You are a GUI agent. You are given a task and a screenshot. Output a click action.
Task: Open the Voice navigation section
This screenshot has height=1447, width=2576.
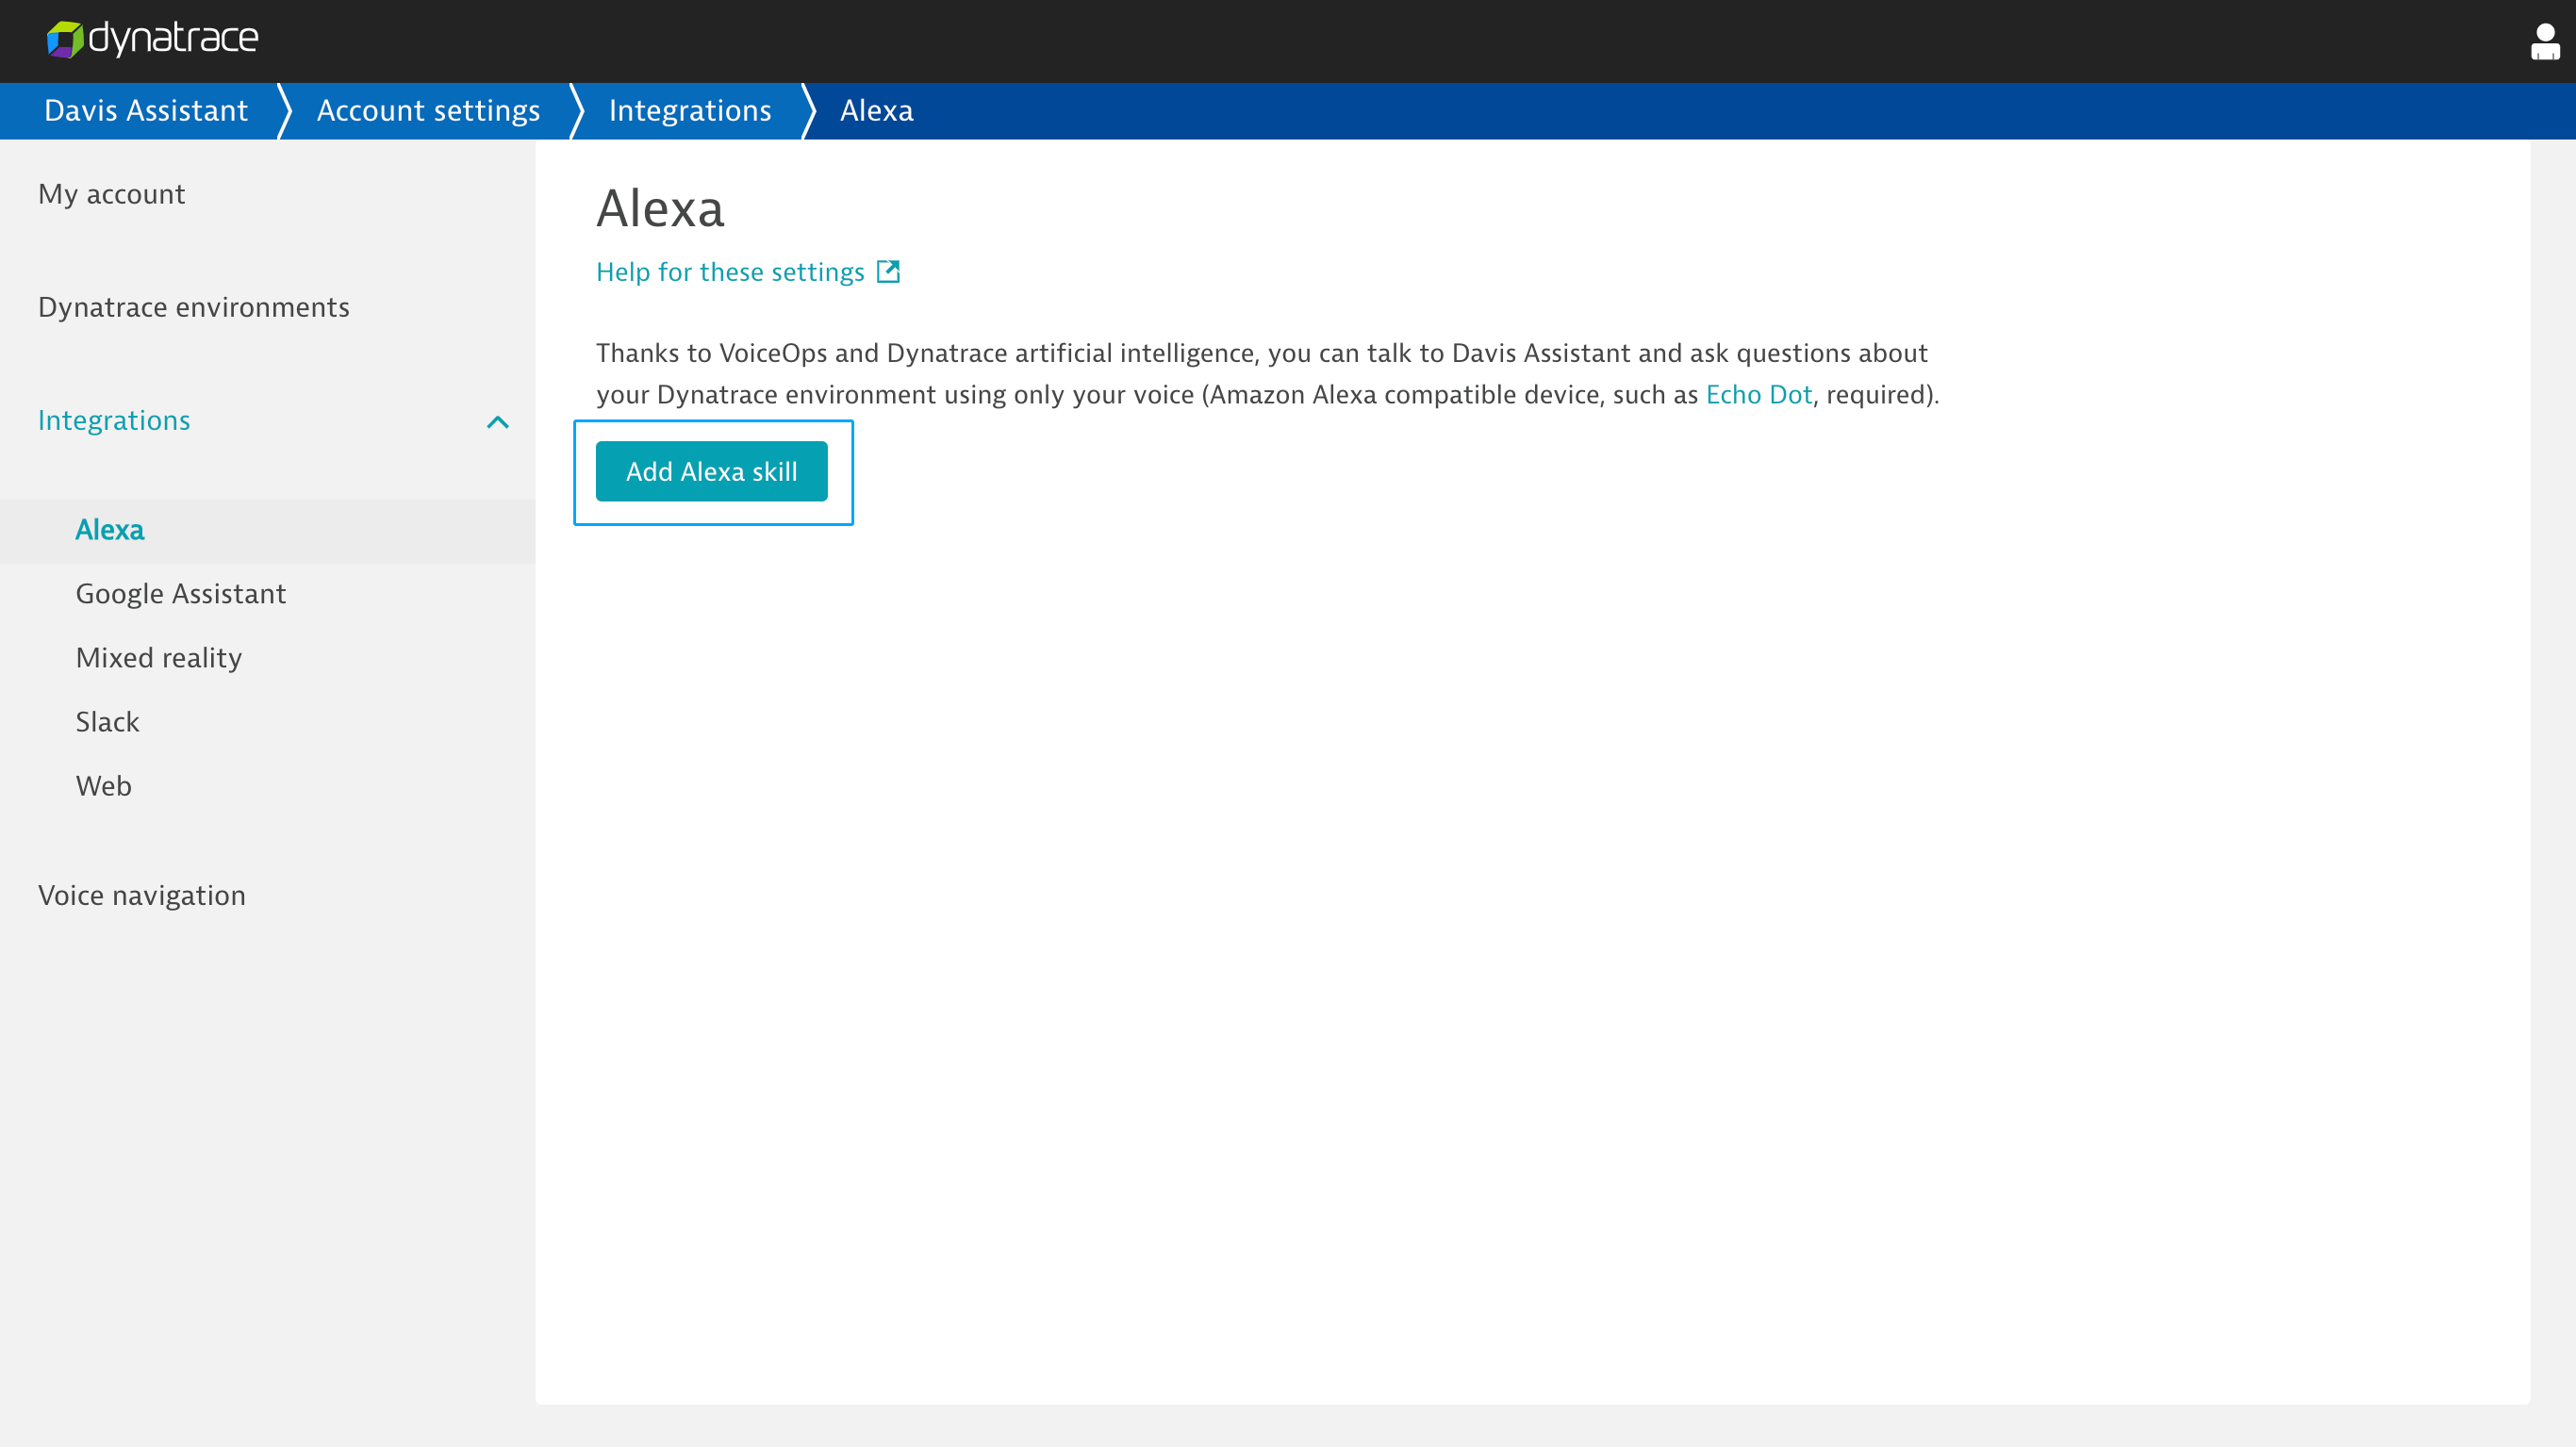[x=141, y=894]
